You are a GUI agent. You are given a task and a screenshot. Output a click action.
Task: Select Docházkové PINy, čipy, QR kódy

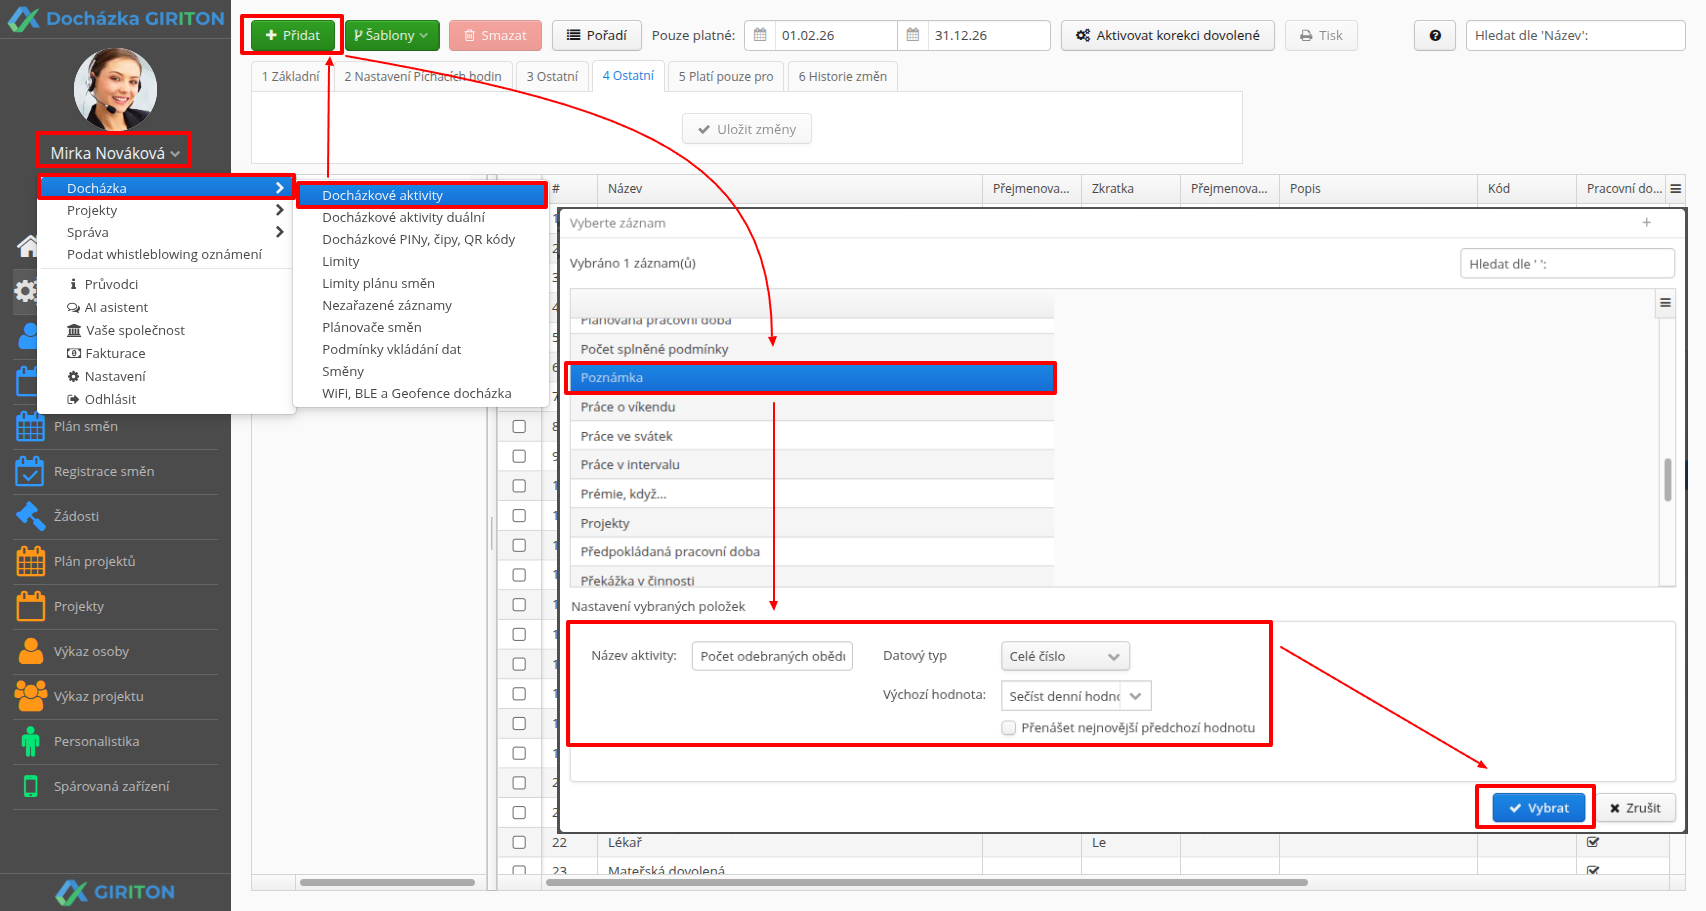click(418, 239)
